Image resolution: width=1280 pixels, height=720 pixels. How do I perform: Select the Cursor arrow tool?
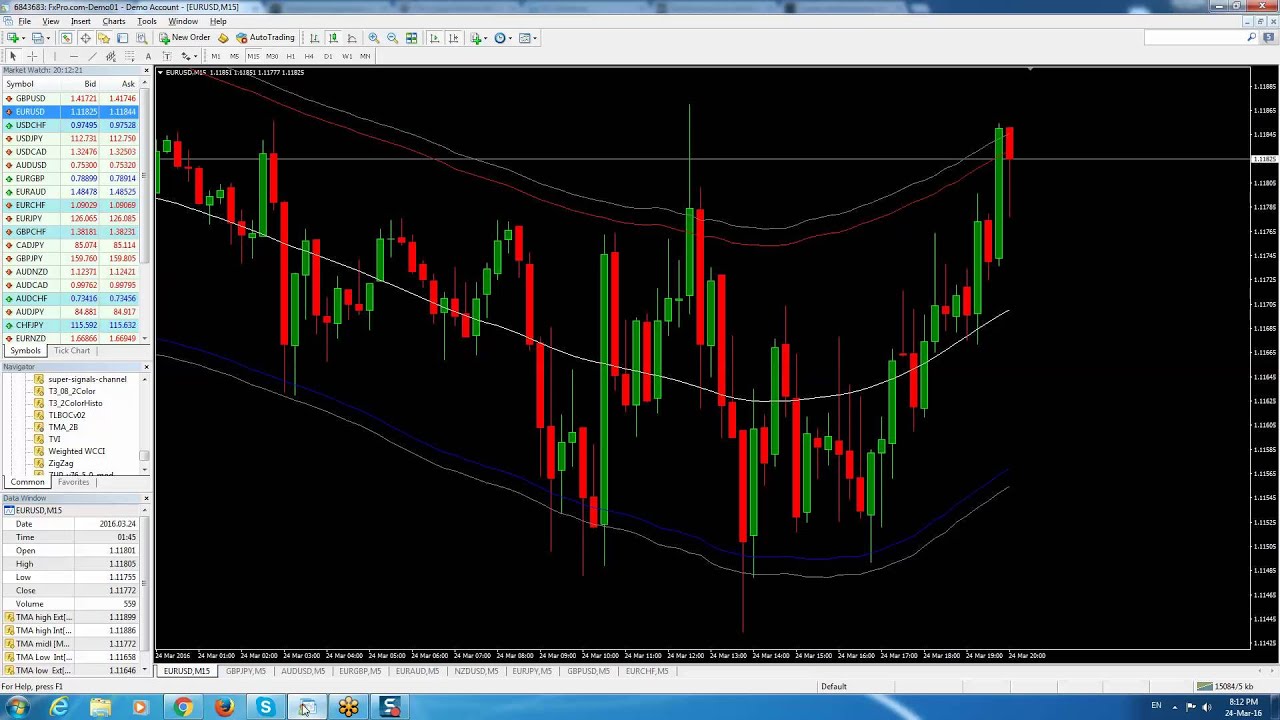[13, 56]
